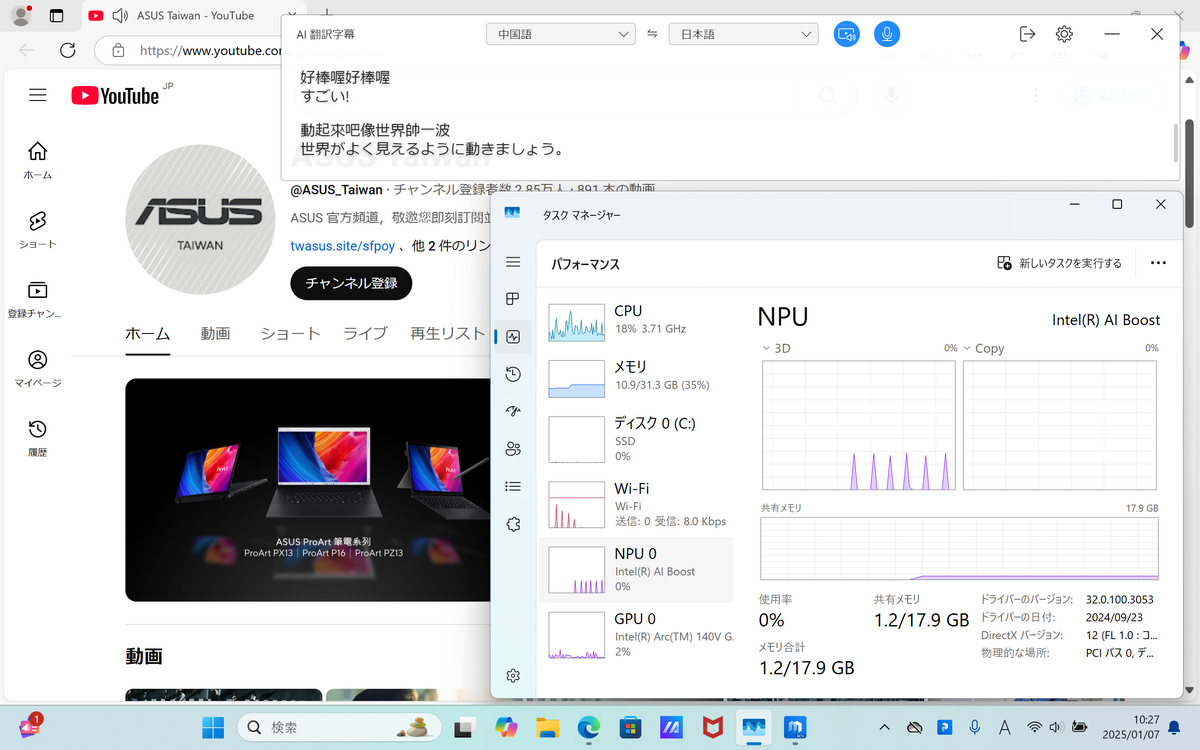The height and width of the screenshot is (750, 1200).
Task: Toggle microphone input in AI subtitles
Action: [886, 34]
